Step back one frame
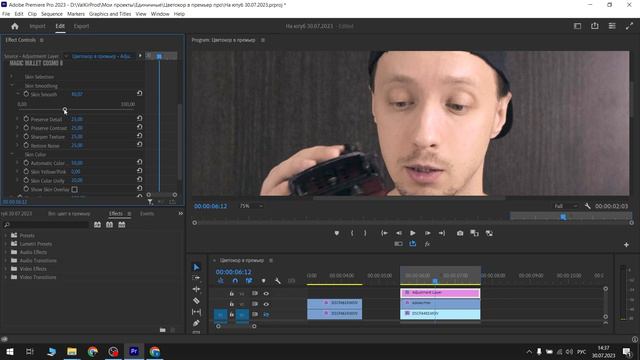The image size is (640, 360). (x=399, y=233)
